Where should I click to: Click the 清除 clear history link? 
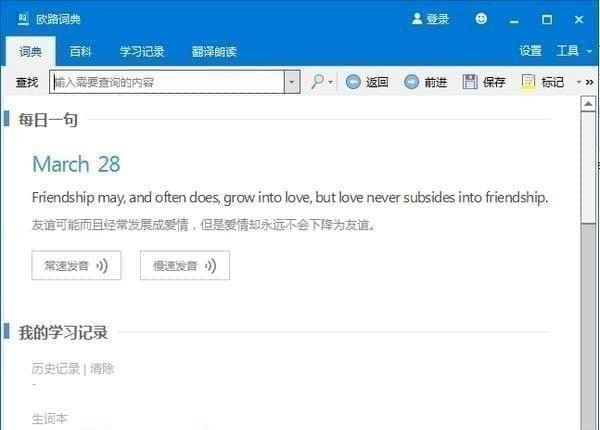coord(102,368)
